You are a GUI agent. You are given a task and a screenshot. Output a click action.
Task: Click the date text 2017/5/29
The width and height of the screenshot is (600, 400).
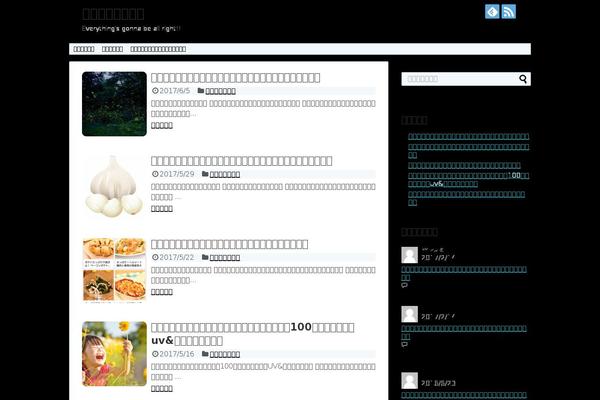pos(177,174)
